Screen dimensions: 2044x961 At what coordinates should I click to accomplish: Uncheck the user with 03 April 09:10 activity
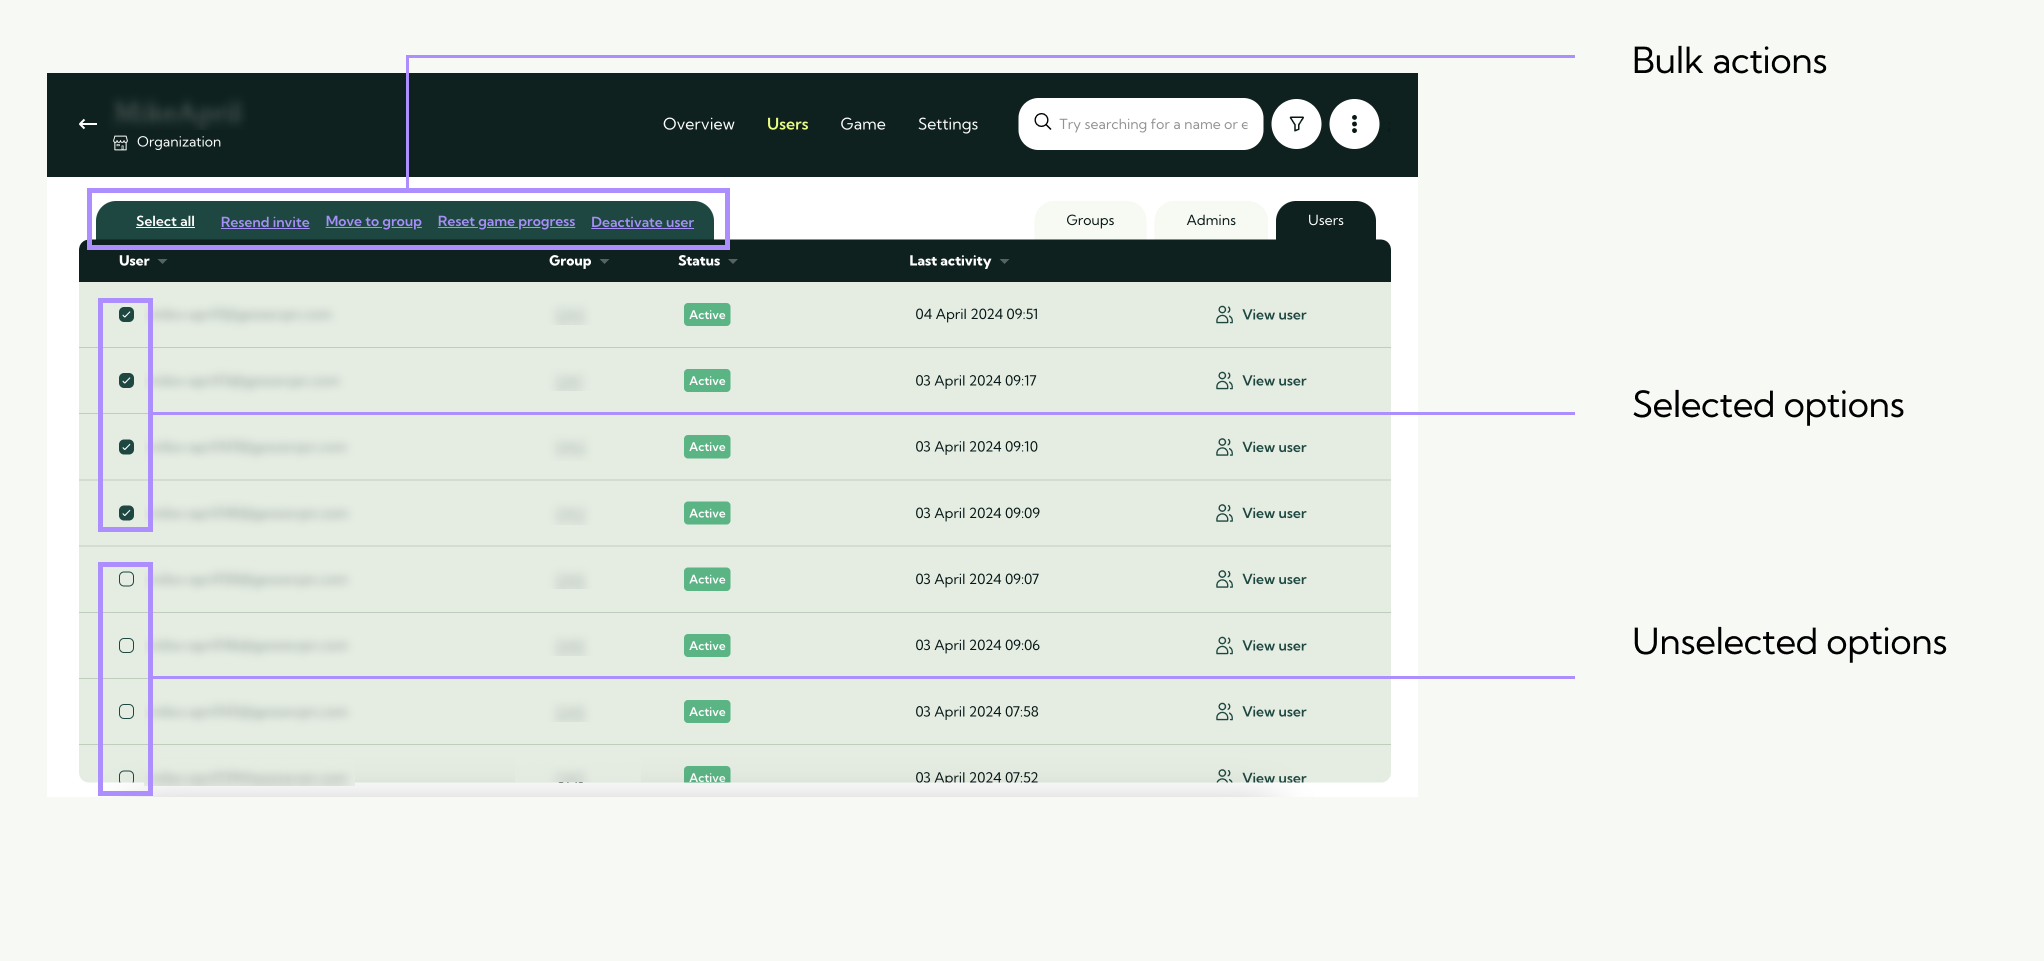coord(126,447)
